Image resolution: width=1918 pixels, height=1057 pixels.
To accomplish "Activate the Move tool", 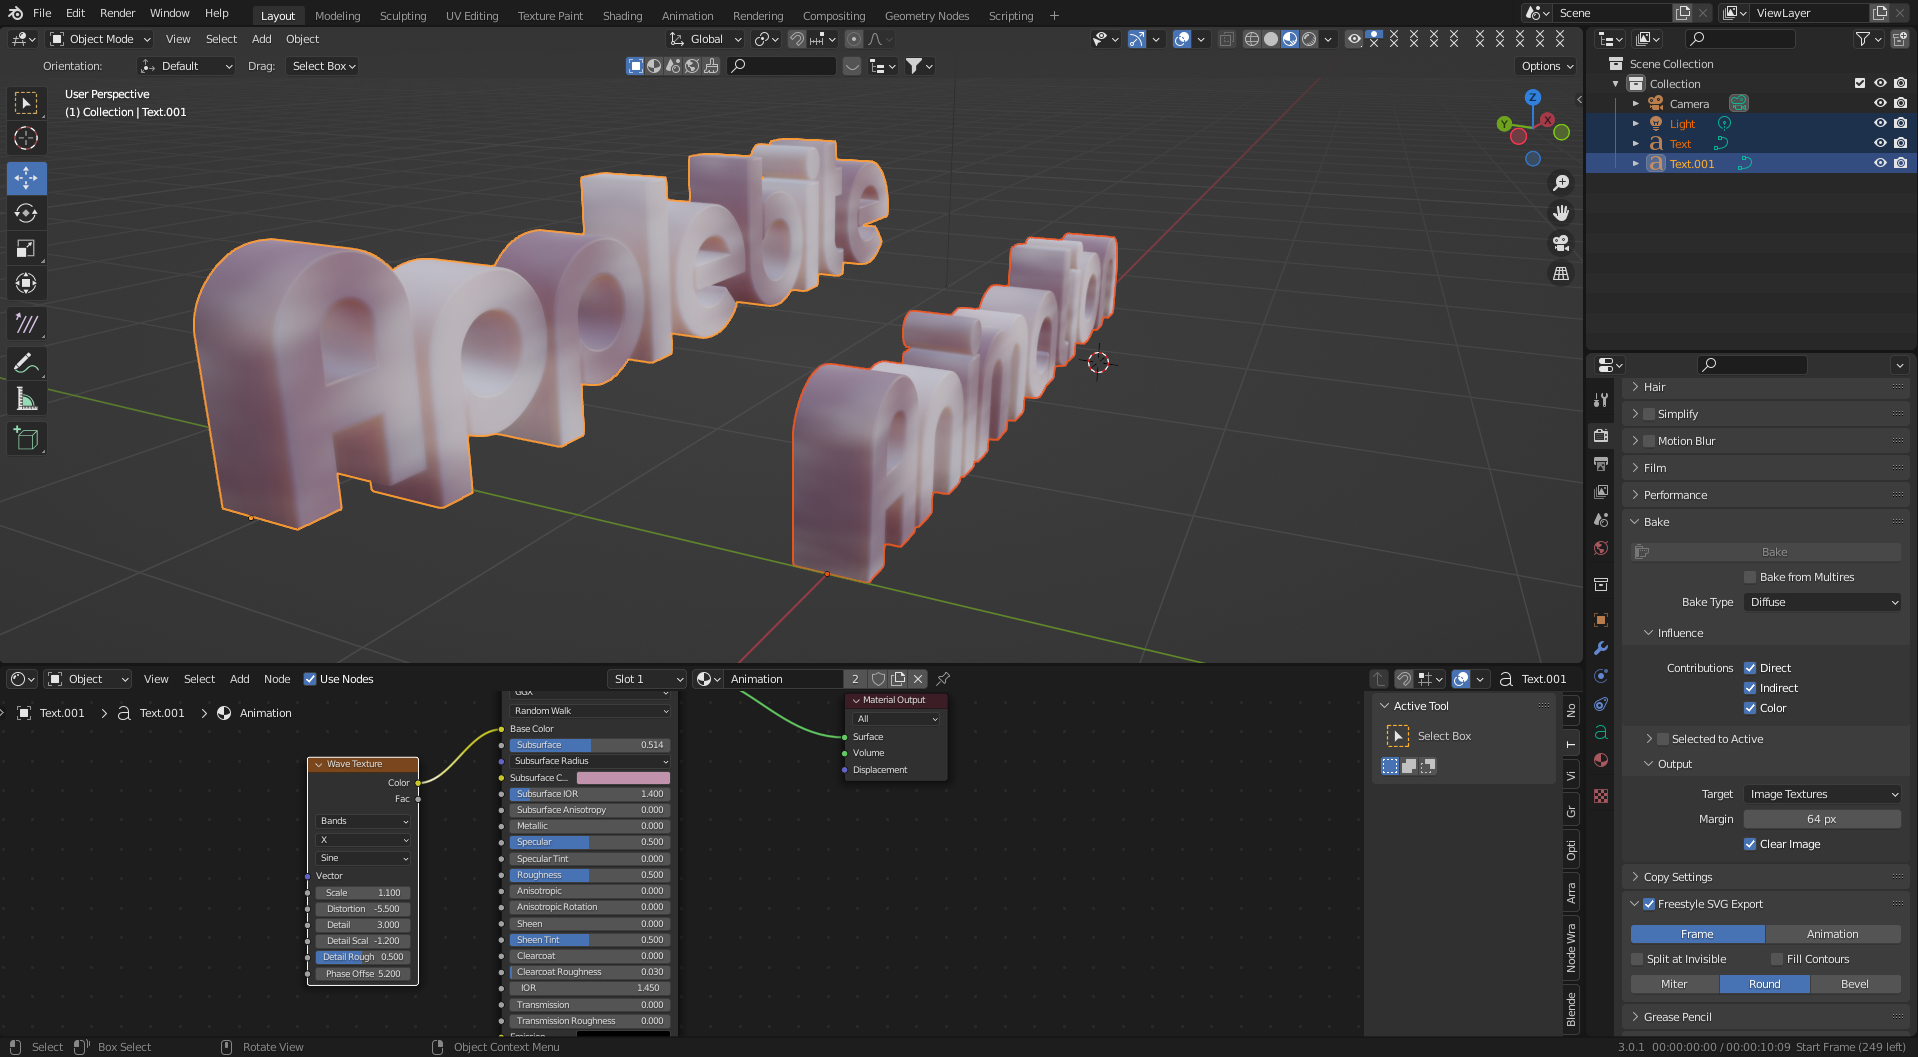I will pyautogui.click(x=27, y=178).
